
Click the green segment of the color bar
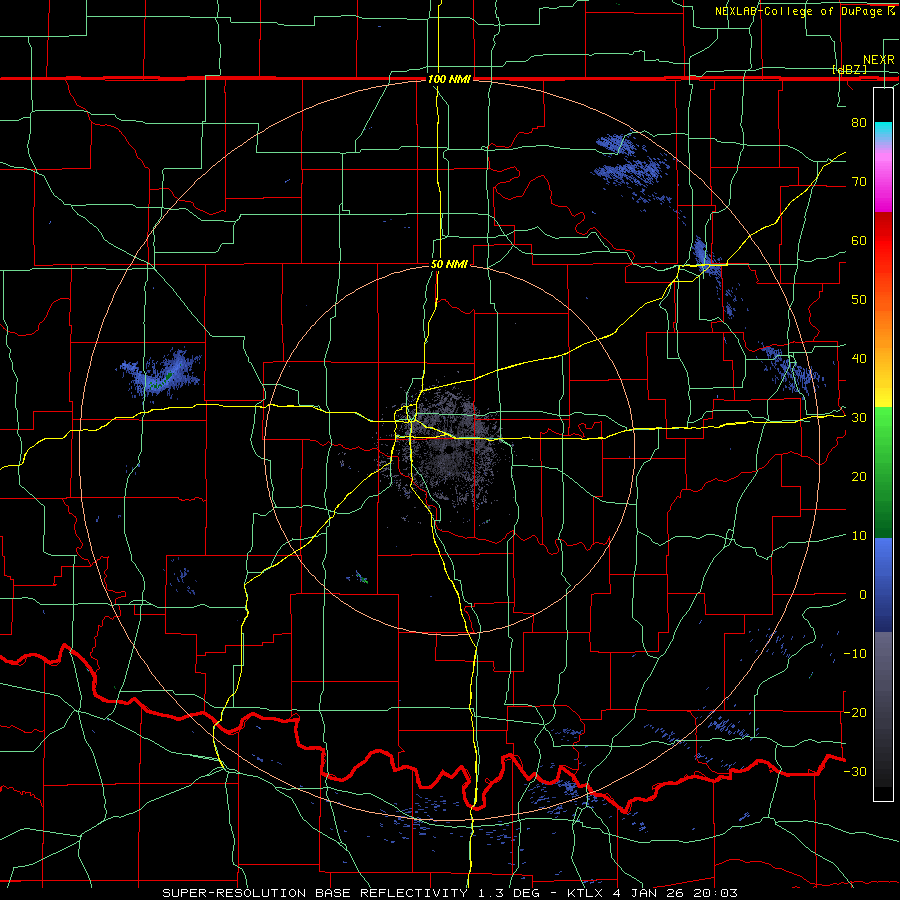pyautogui.click(x=883, y=472)
